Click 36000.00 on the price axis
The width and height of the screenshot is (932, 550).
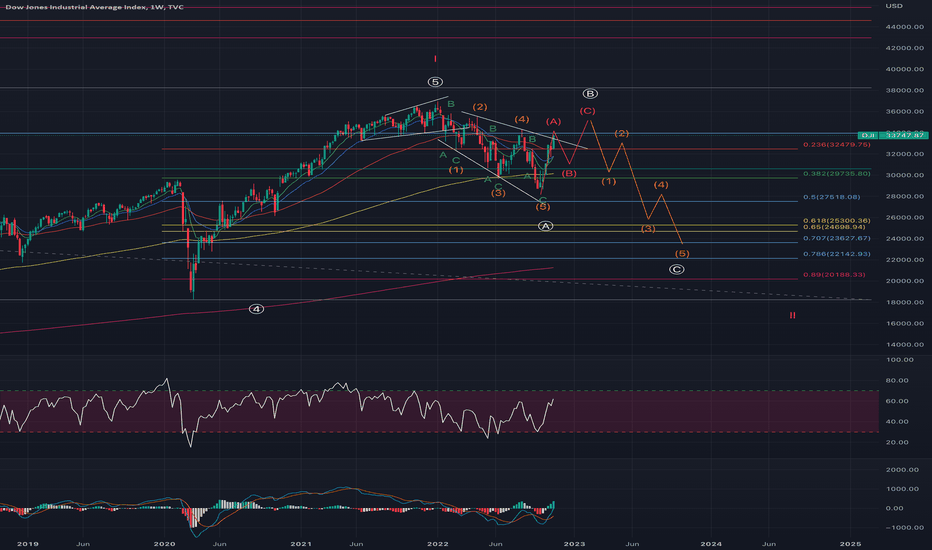(904, 112)
